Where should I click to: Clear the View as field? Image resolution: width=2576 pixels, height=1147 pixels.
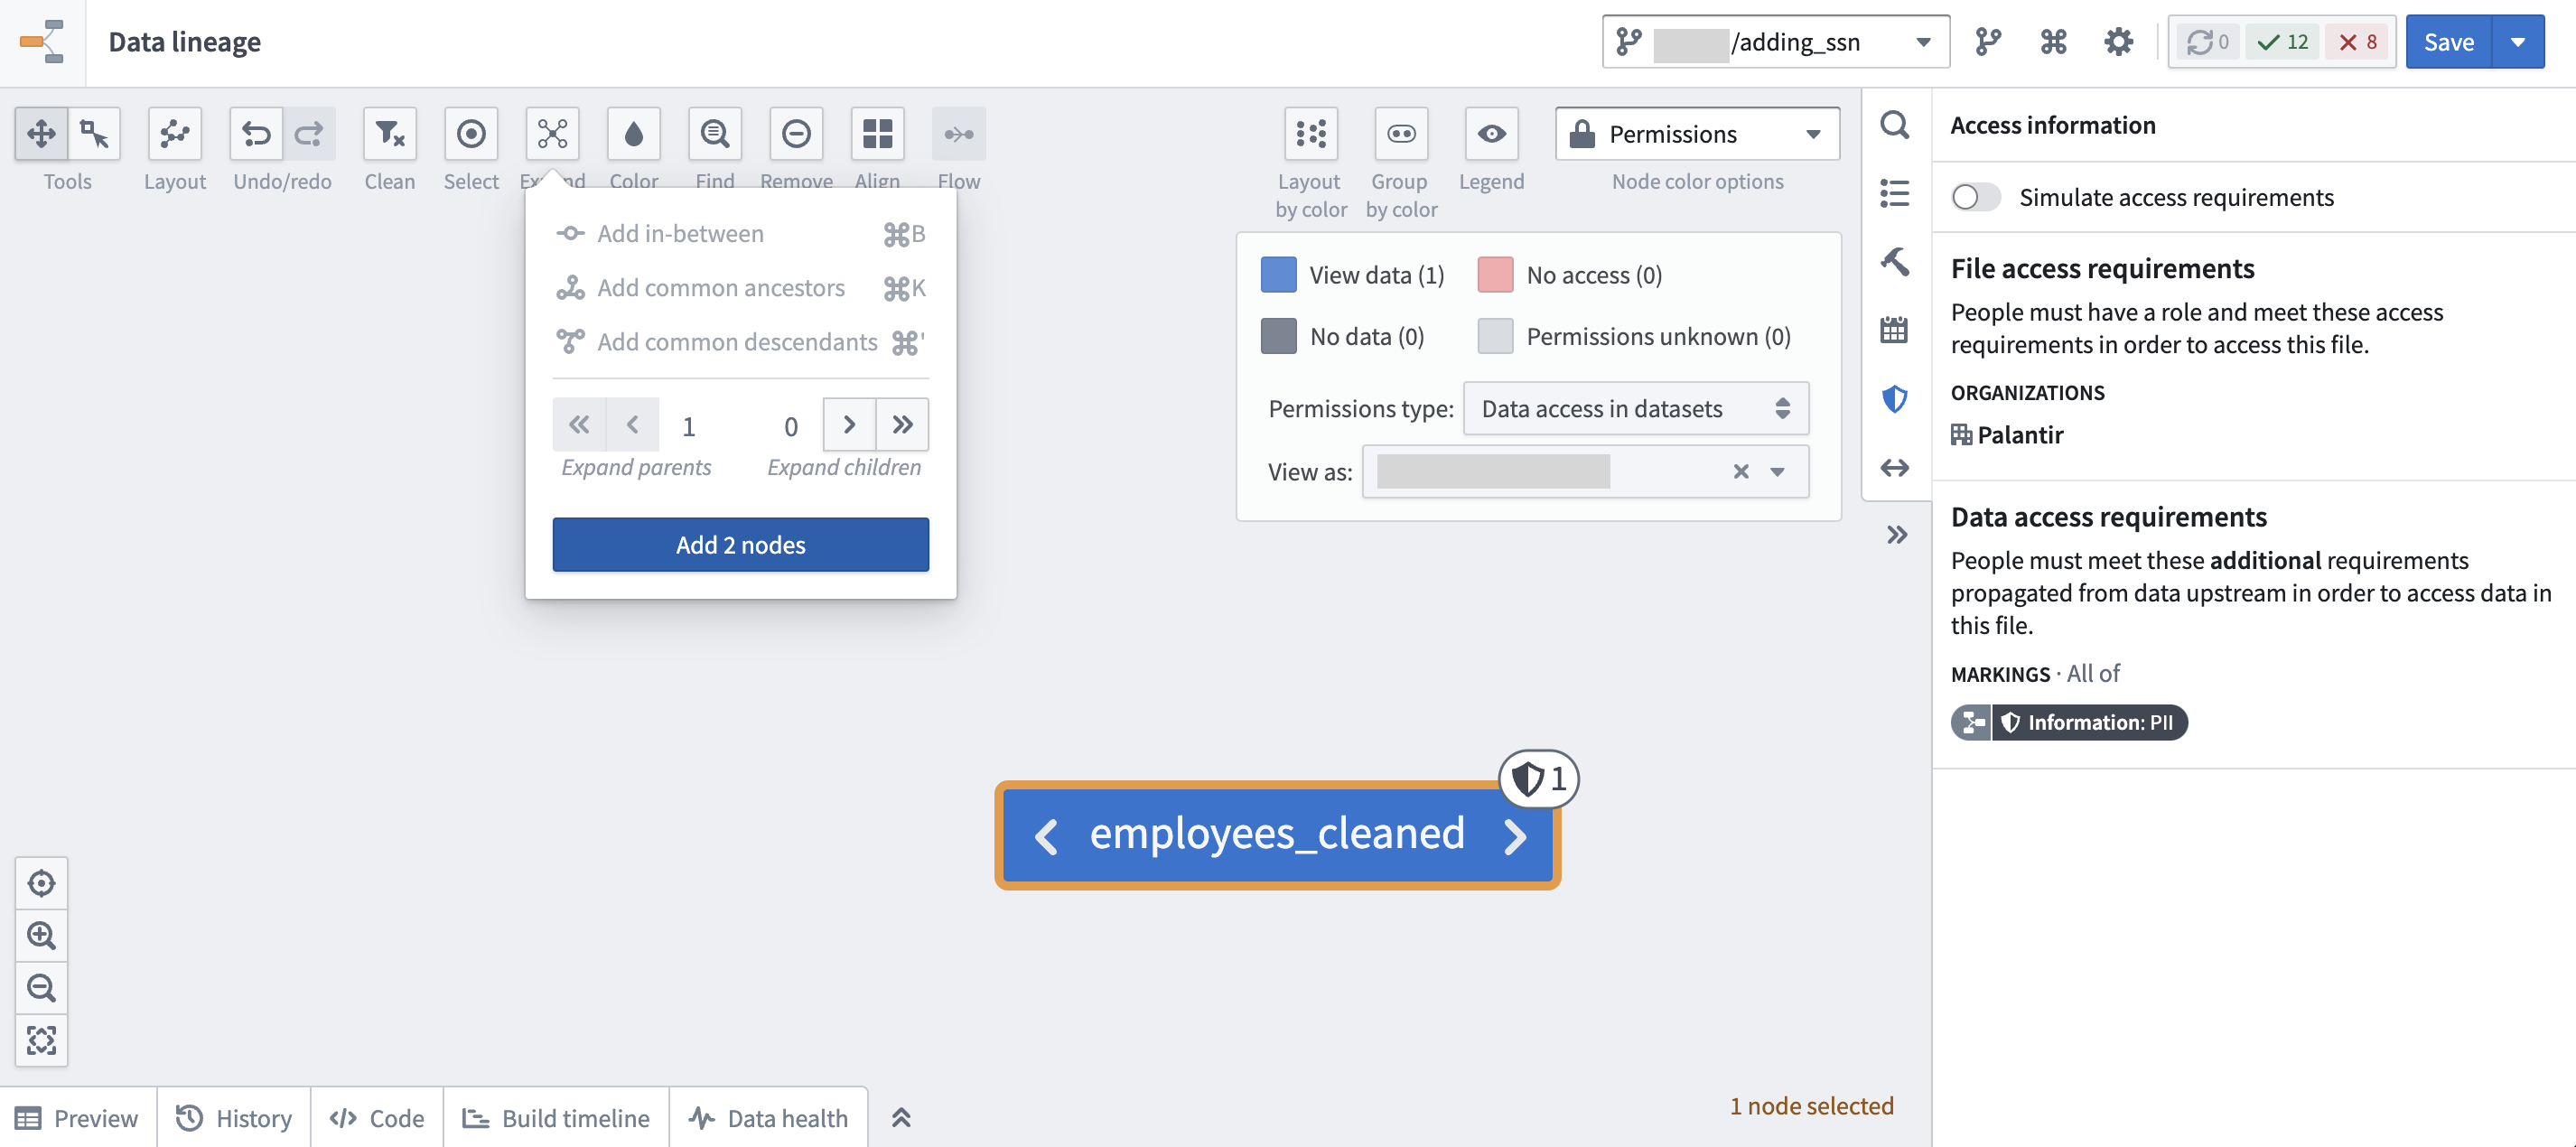click(1741, 472)
